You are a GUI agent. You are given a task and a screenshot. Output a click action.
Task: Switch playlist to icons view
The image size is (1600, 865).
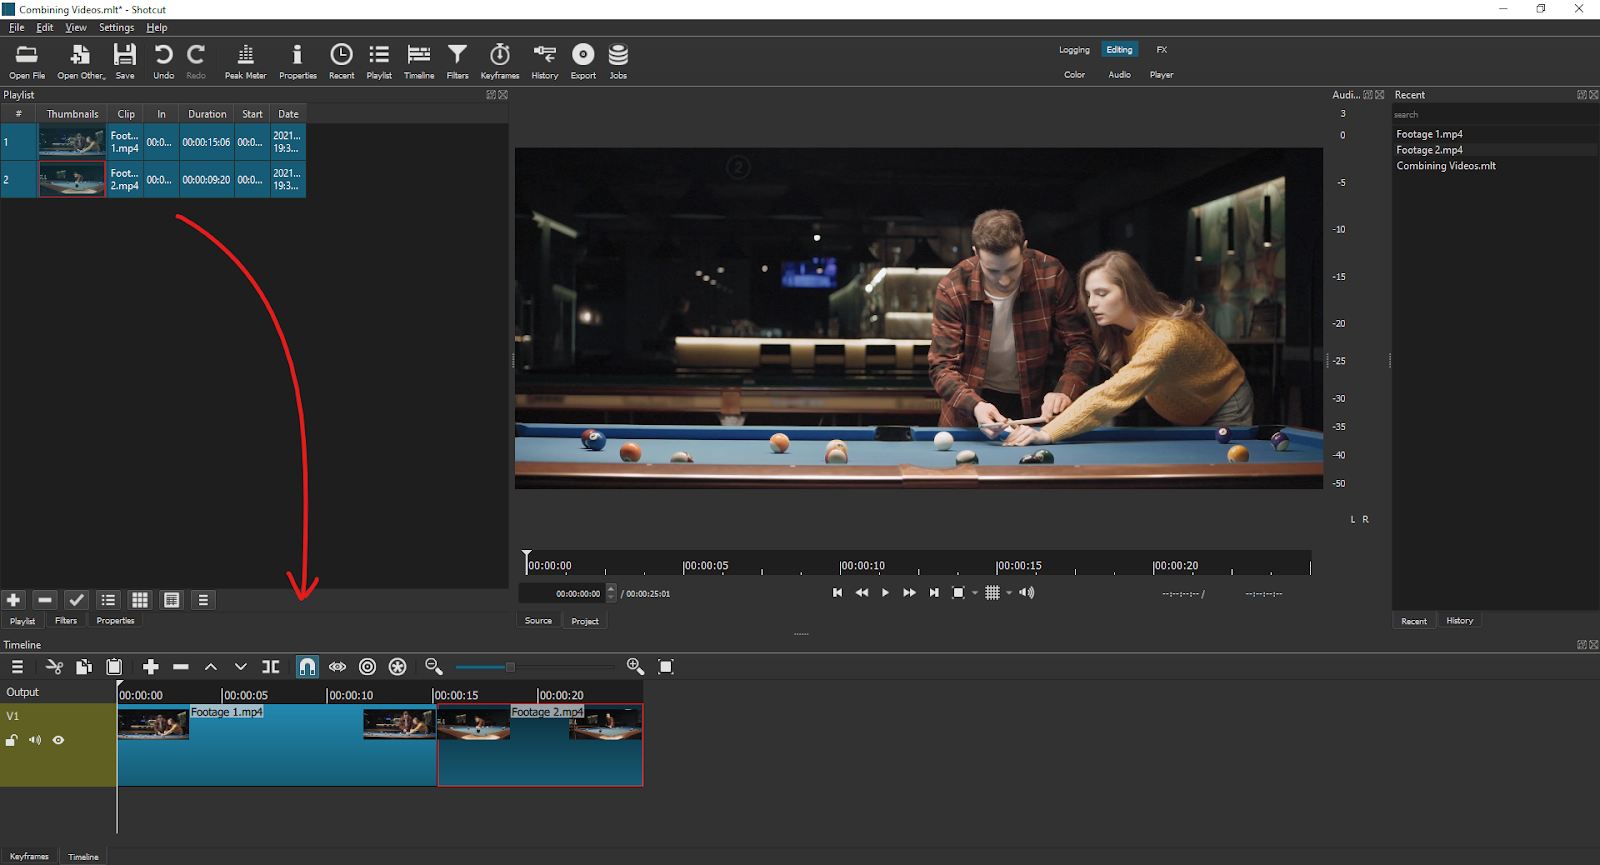coord(172,600)
